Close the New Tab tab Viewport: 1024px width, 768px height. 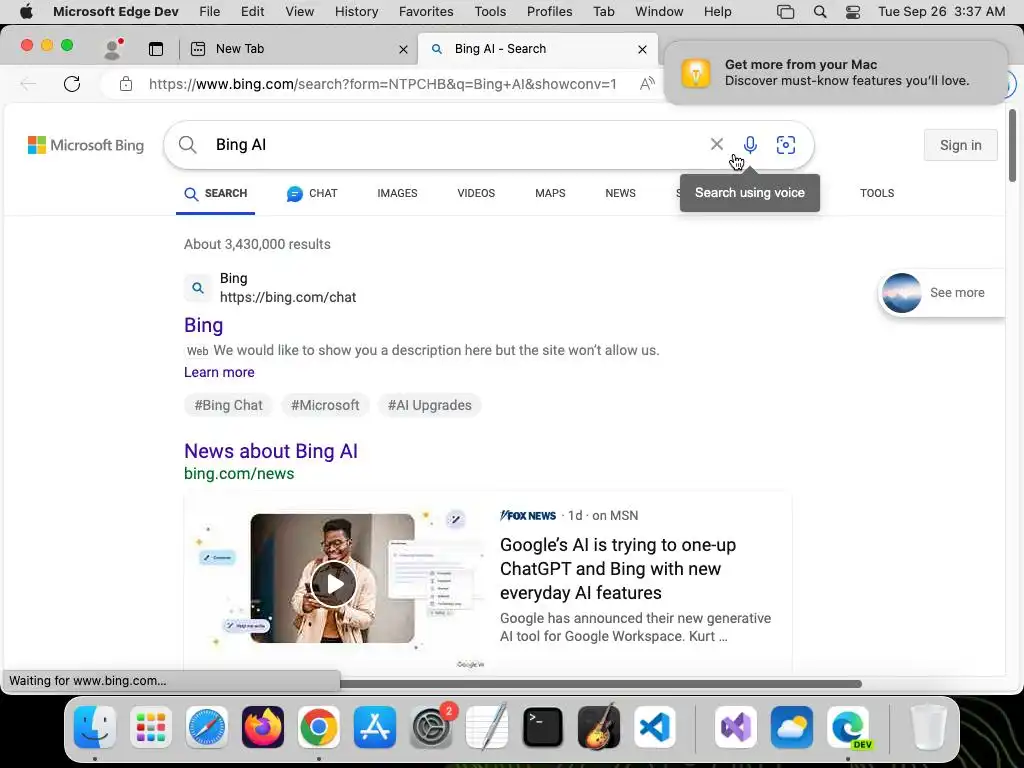(x=404, y=49)
